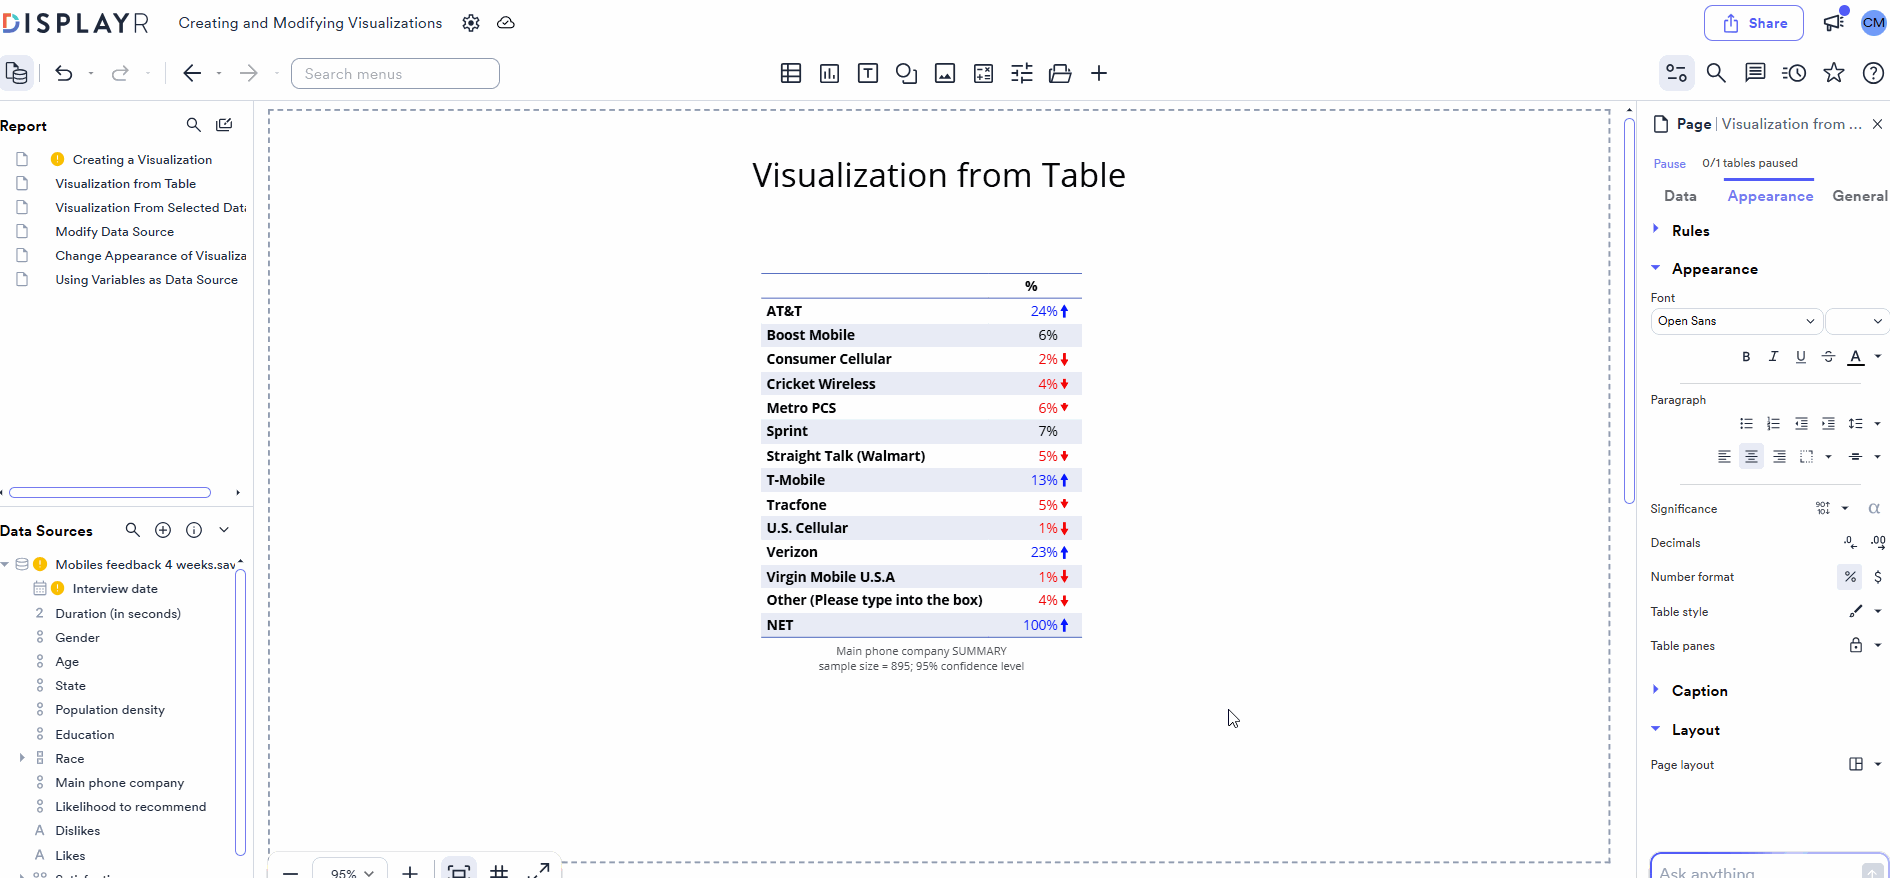Open the Table style dropdown arrow
The height and width of the screenshot is (878, 1890).
(1878, 611)
